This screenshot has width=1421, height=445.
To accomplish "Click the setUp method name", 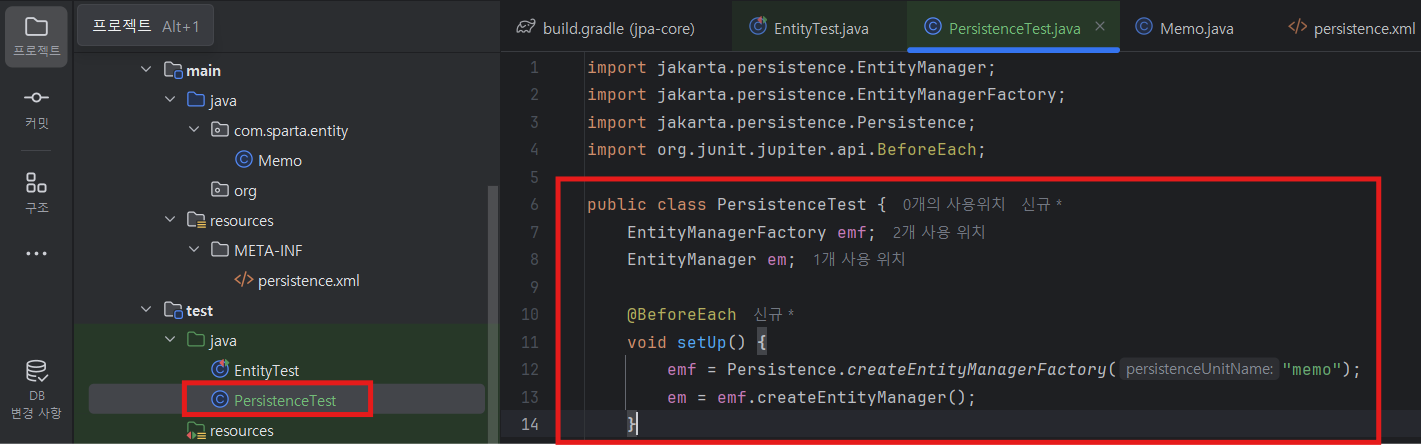I will coord(702,342).
